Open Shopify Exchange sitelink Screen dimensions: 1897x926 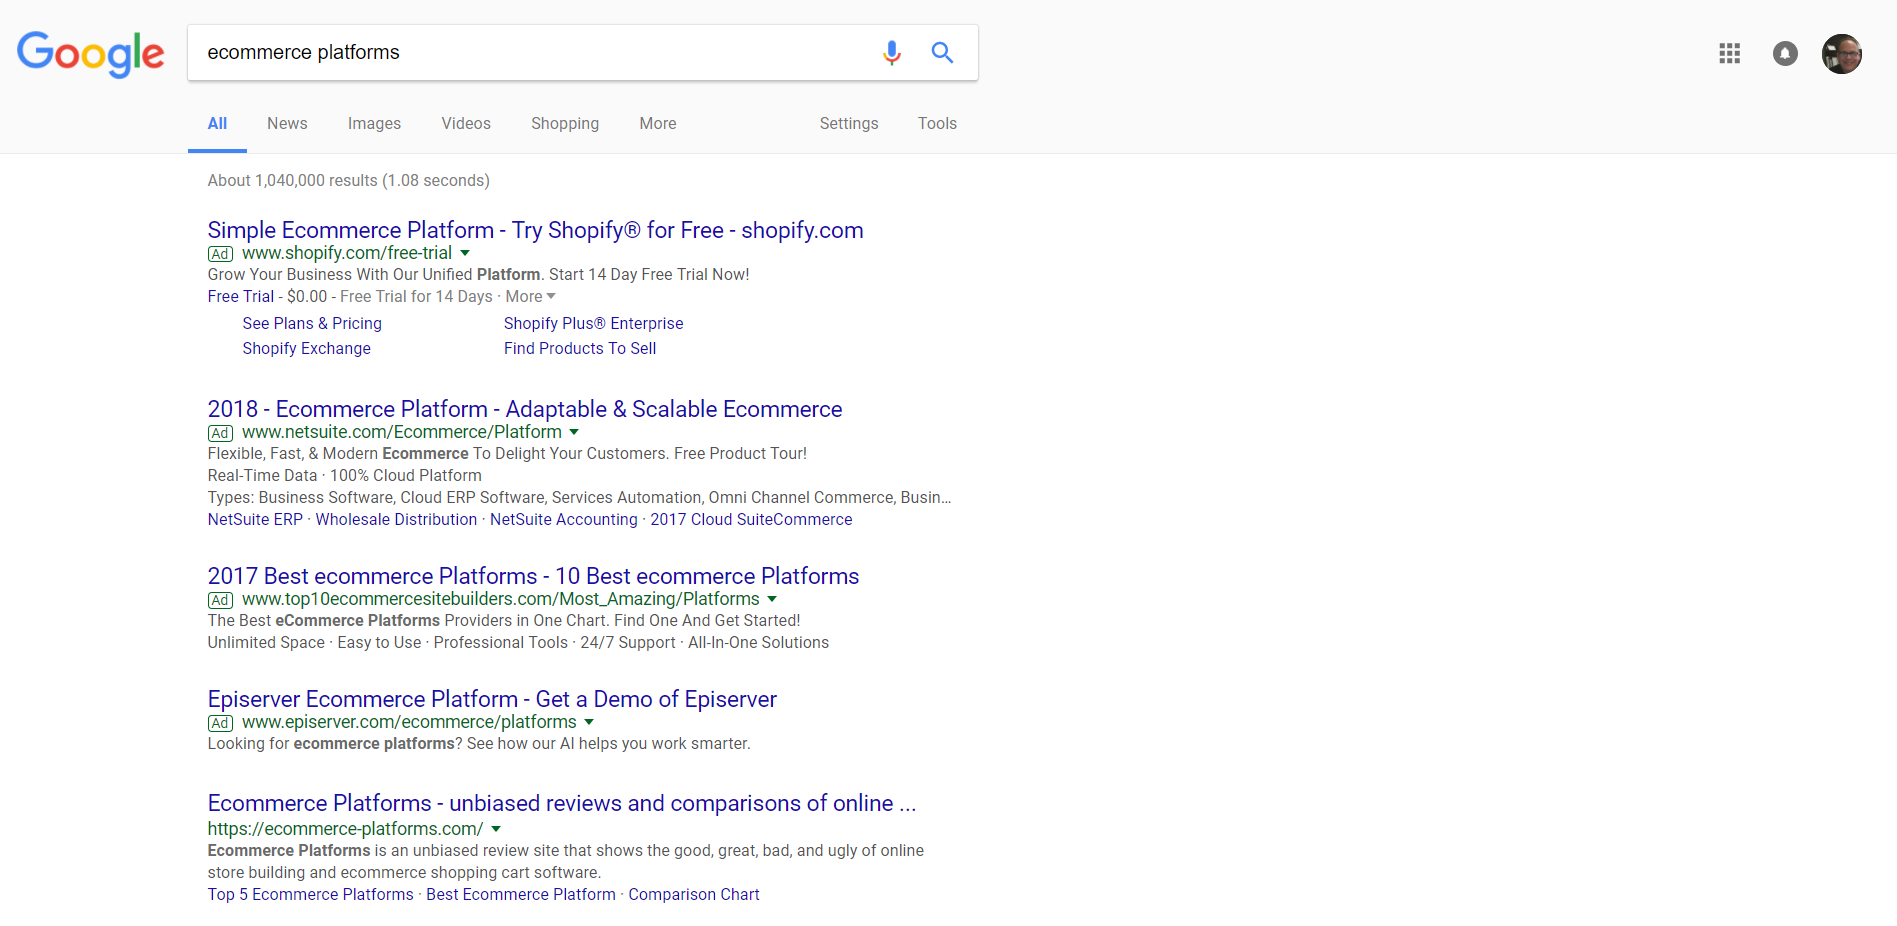tap(306, 349)
